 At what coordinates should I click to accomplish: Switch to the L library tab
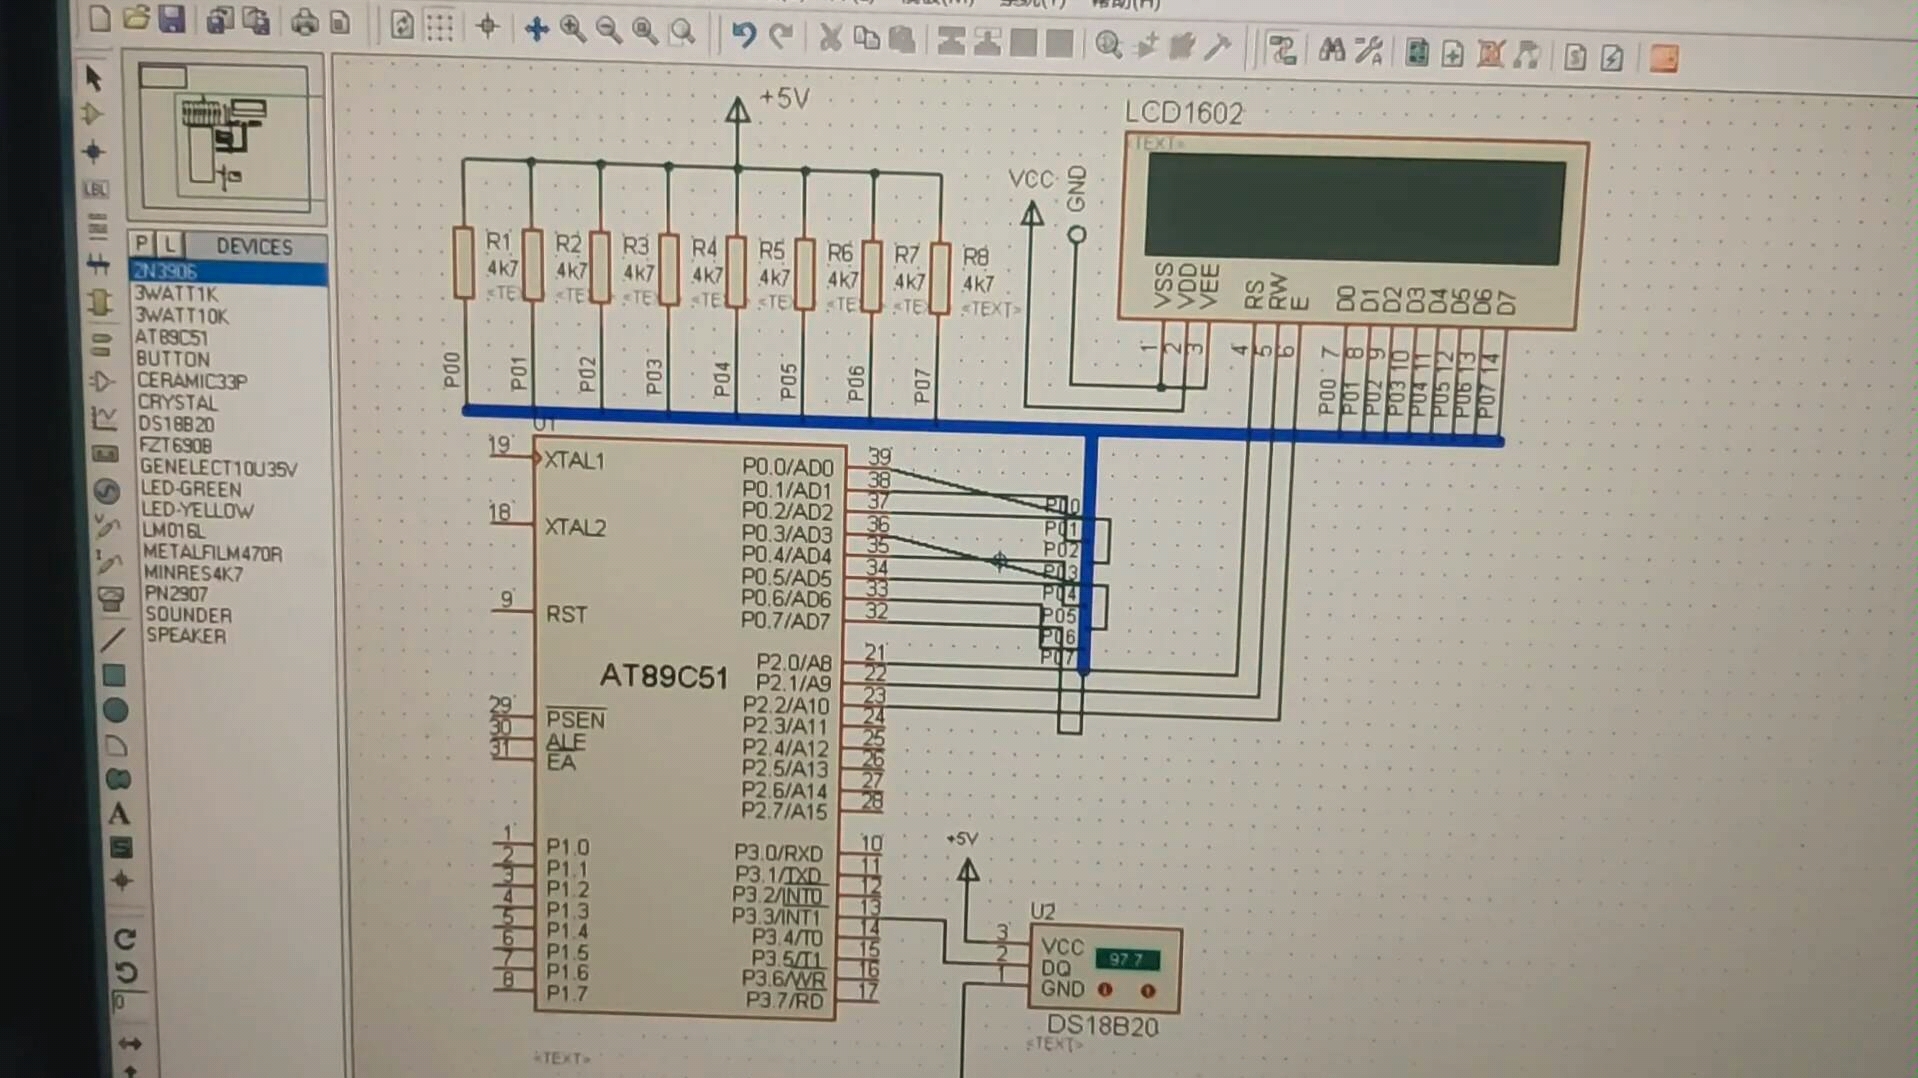pyautogui.click(x=169, y=243)
